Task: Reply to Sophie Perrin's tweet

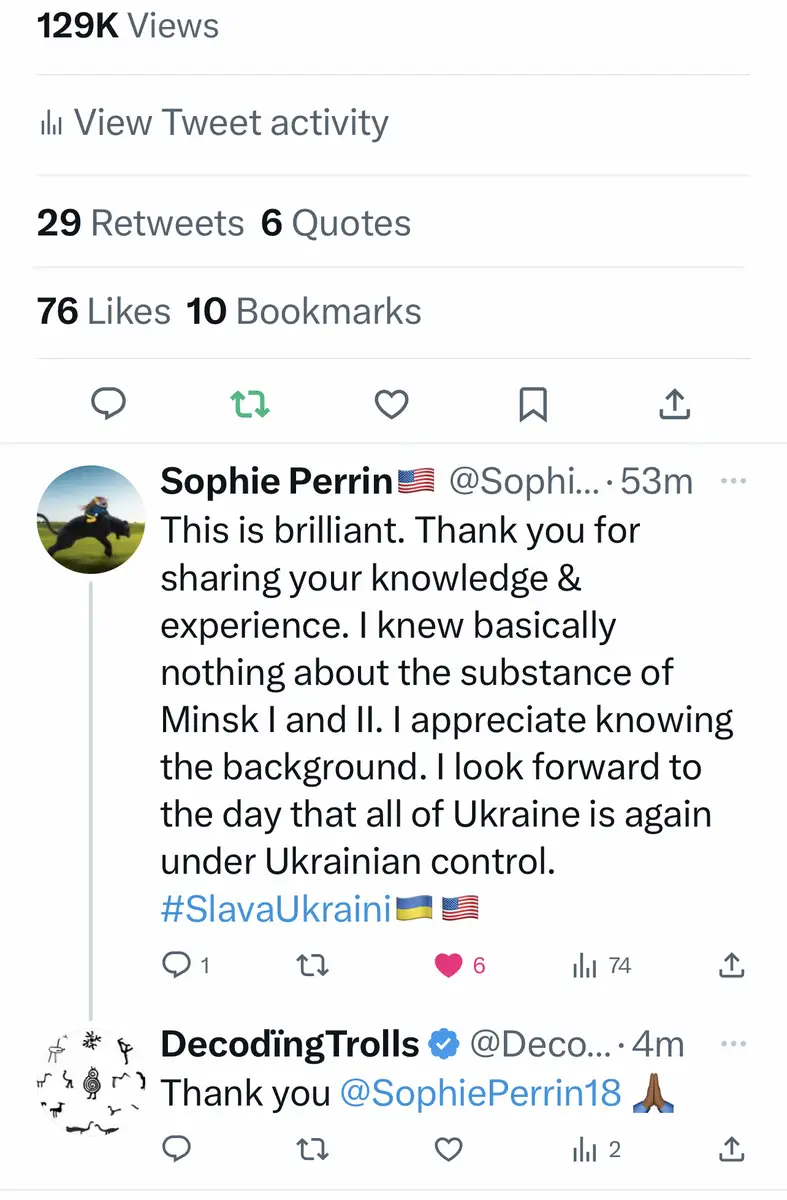Action: 176,965
